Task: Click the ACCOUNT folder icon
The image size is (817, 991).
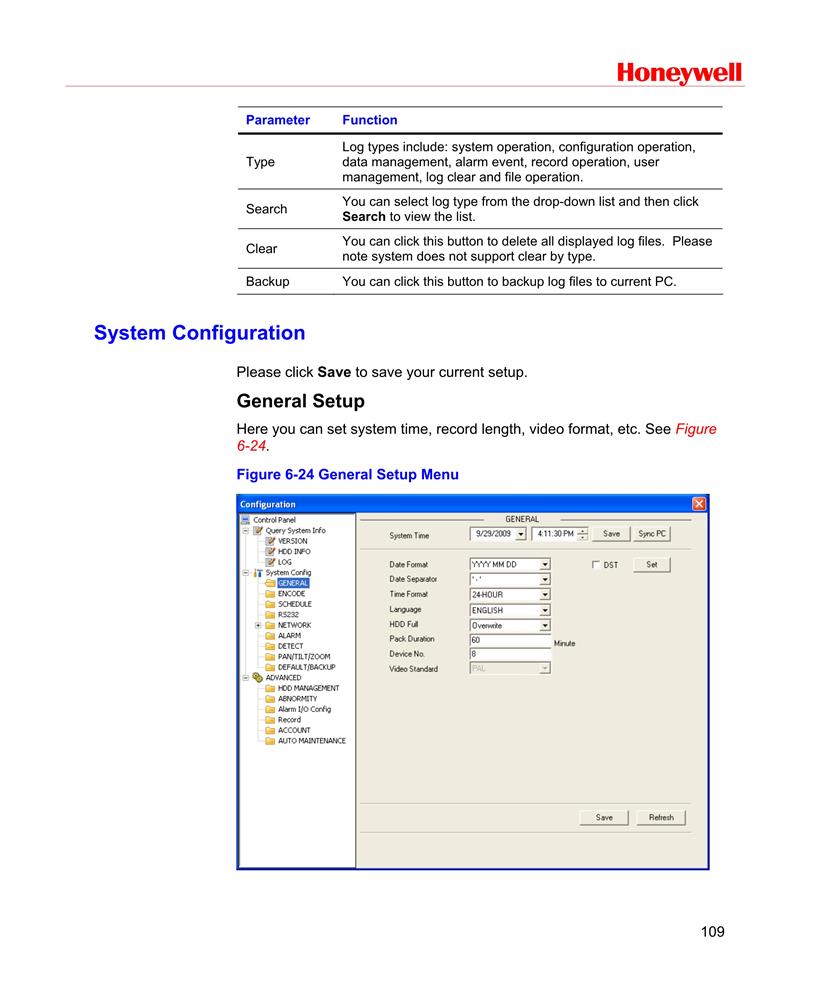Action: click(x=270, y=730)
